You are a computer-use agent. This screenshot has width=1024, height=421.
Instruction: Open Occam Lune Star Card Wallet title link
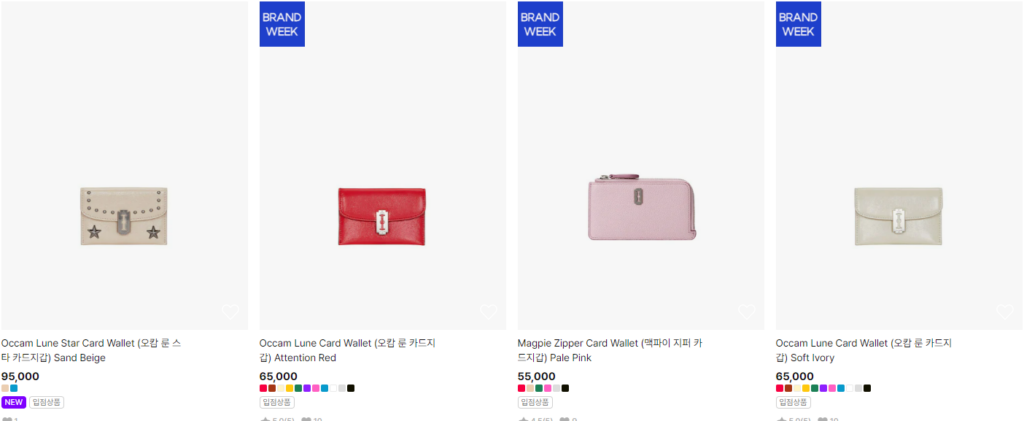click(x=91, y=351)
